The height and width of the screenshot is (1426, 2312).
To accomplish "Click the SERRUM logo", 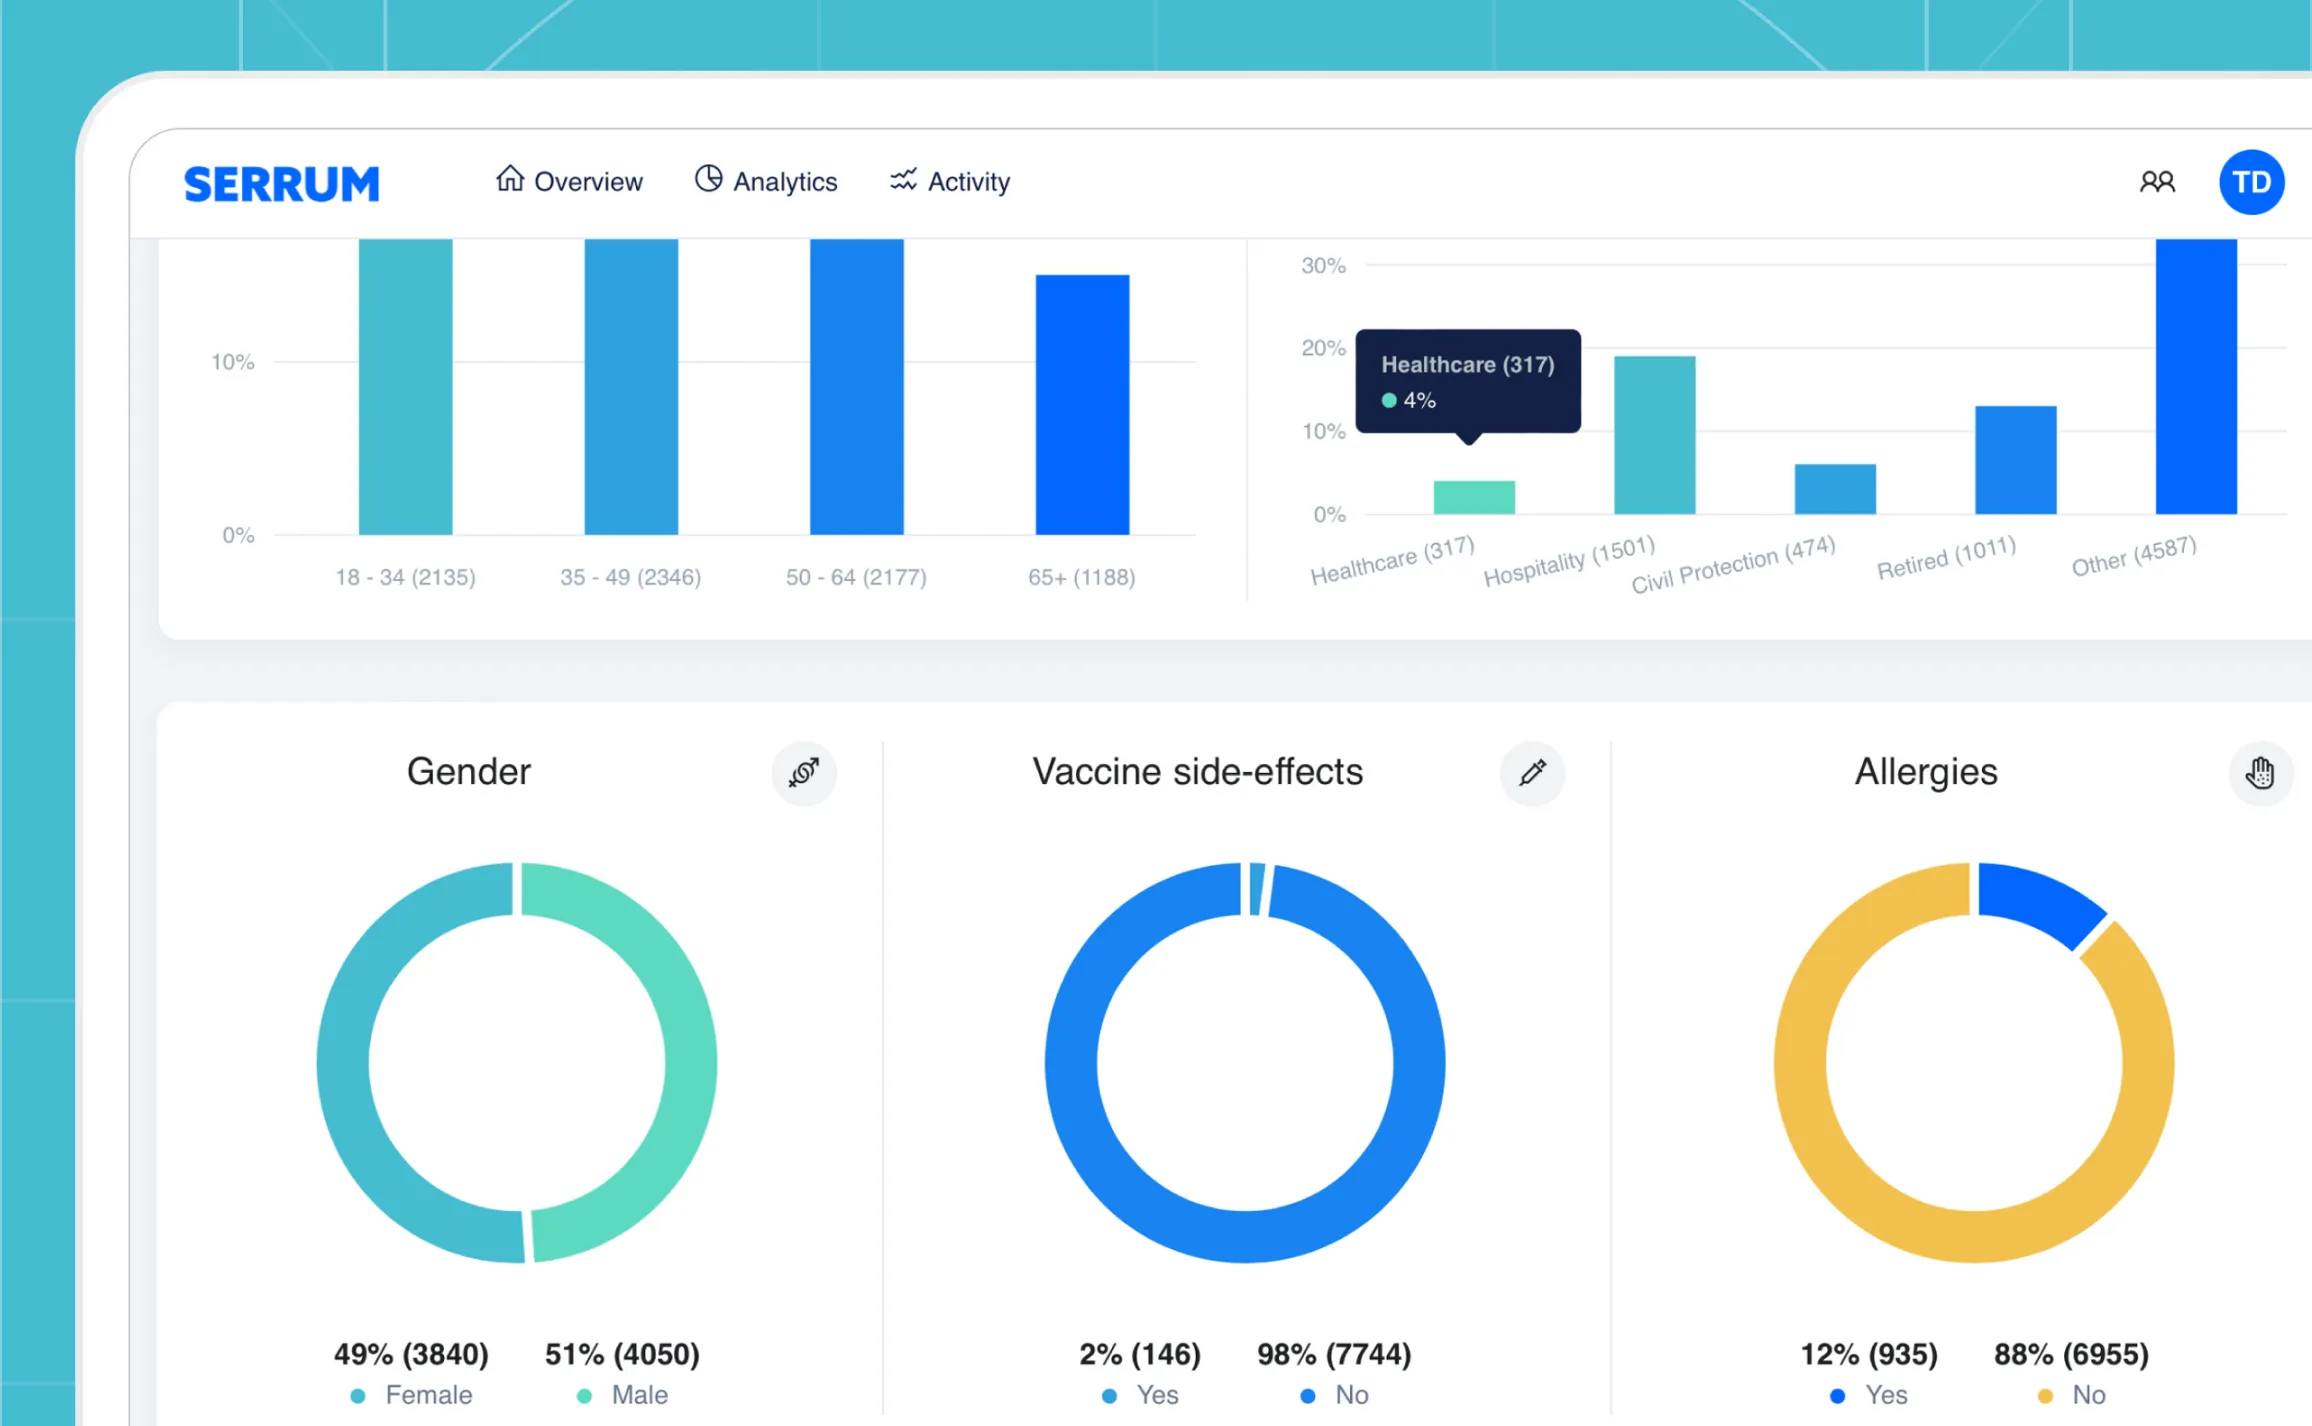I will coord(282,184).
